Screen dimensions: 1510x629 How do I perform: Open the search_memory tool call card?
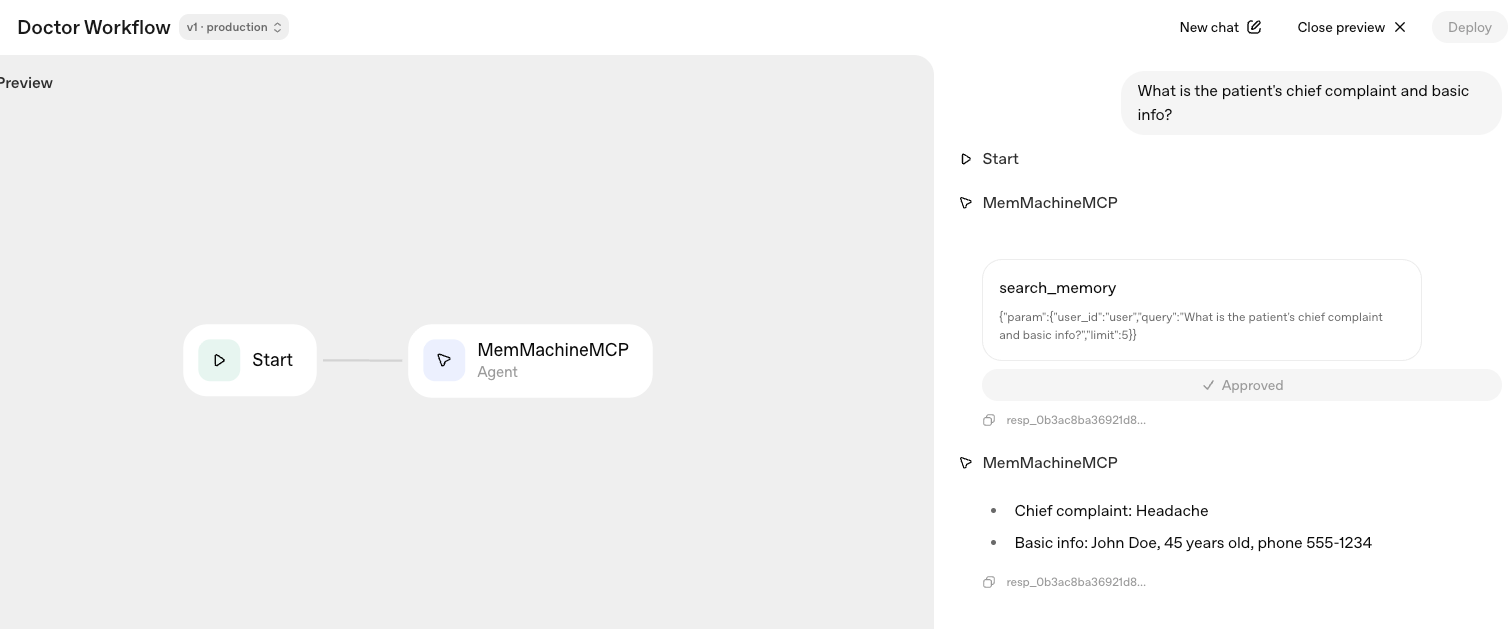(x=1201, y=309)
